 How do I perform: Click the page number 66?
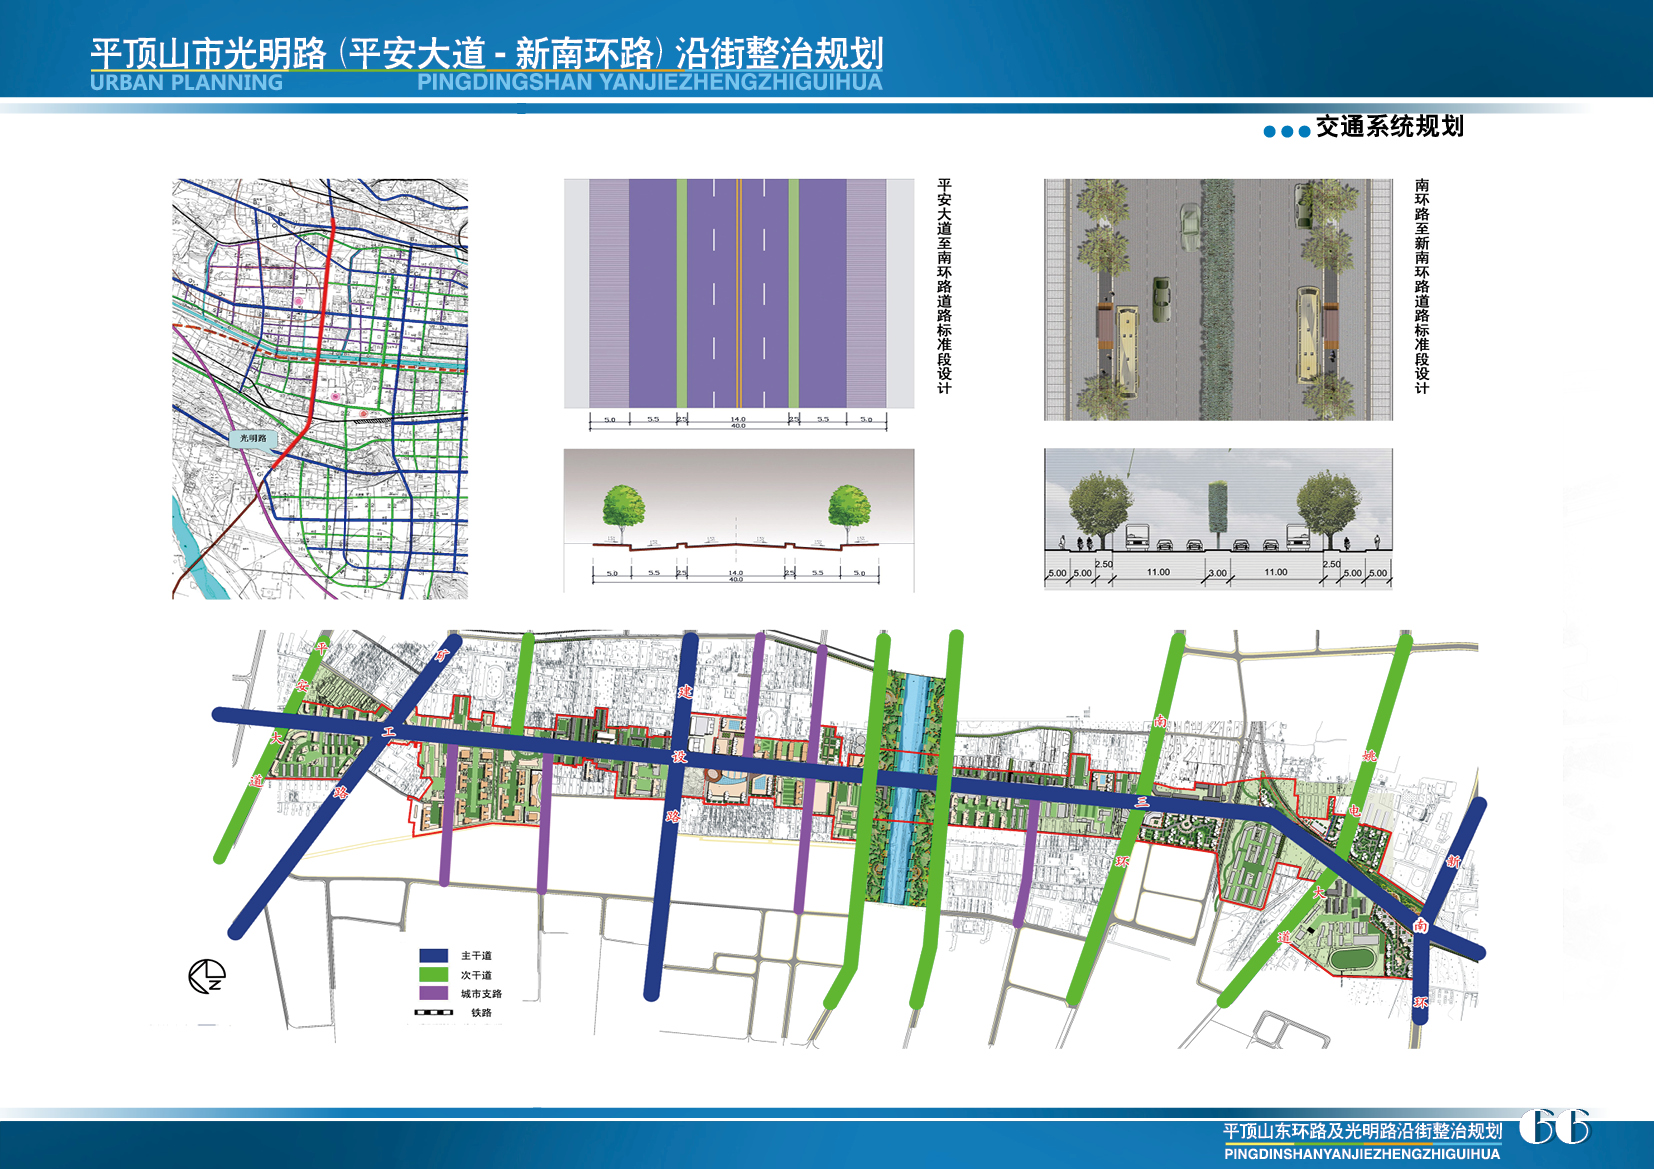point(1554,1127)
